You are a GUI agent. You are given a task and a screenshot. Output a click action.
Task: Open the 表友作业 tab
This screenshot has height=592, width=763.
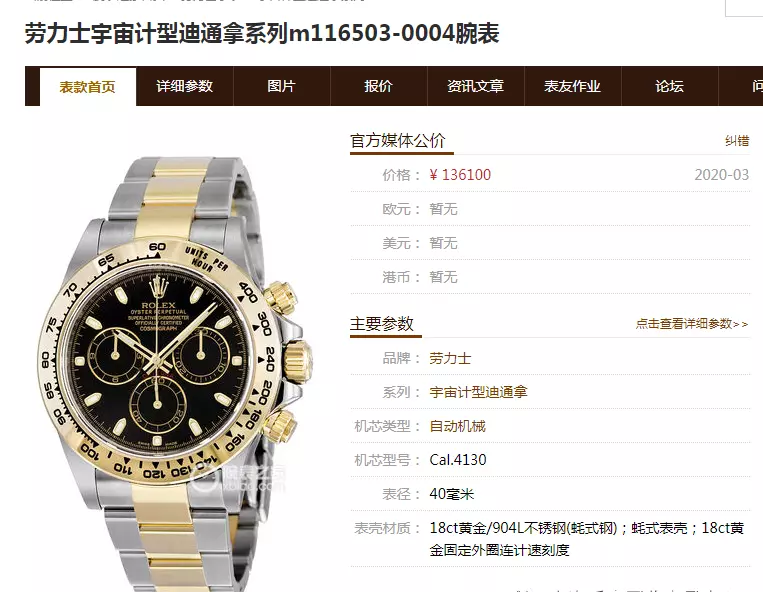point(572,86)
